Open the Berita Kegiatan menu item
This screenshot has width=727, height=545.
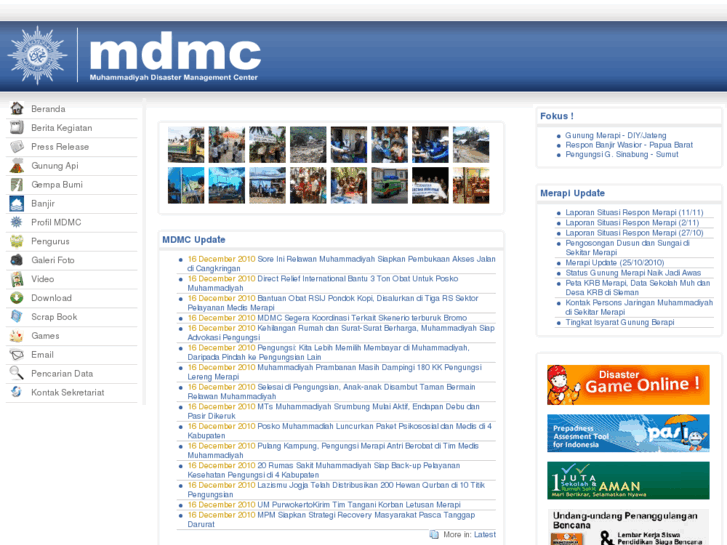click(x=62, y=128)
